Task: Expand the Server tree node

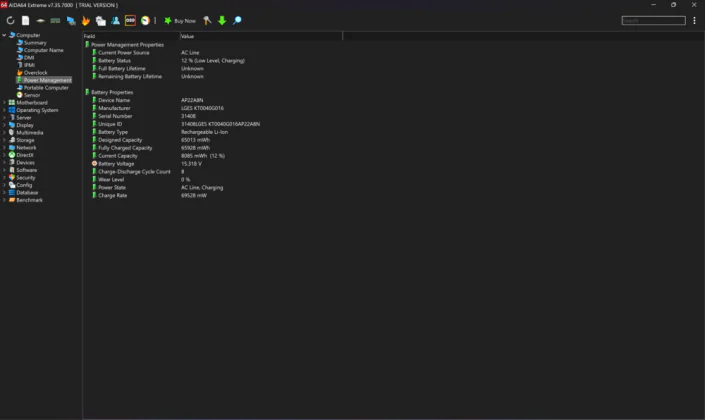Action: (x=4, y=118)
